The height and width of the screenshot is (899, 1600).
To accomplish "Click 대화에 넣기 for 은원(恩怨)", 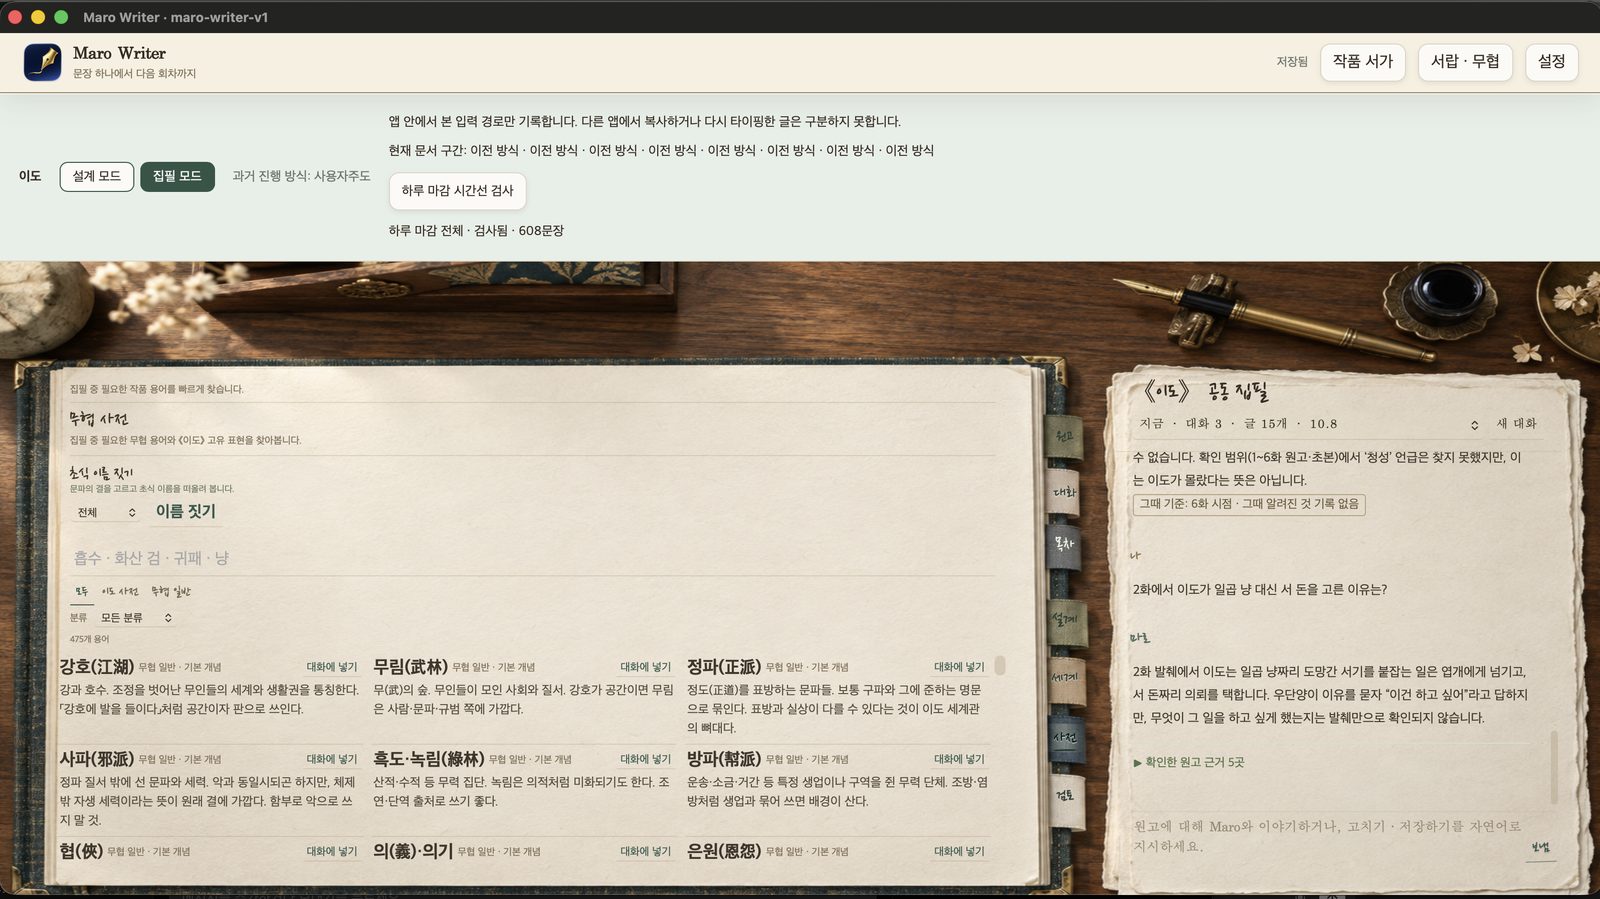I will tap(960, 852).
